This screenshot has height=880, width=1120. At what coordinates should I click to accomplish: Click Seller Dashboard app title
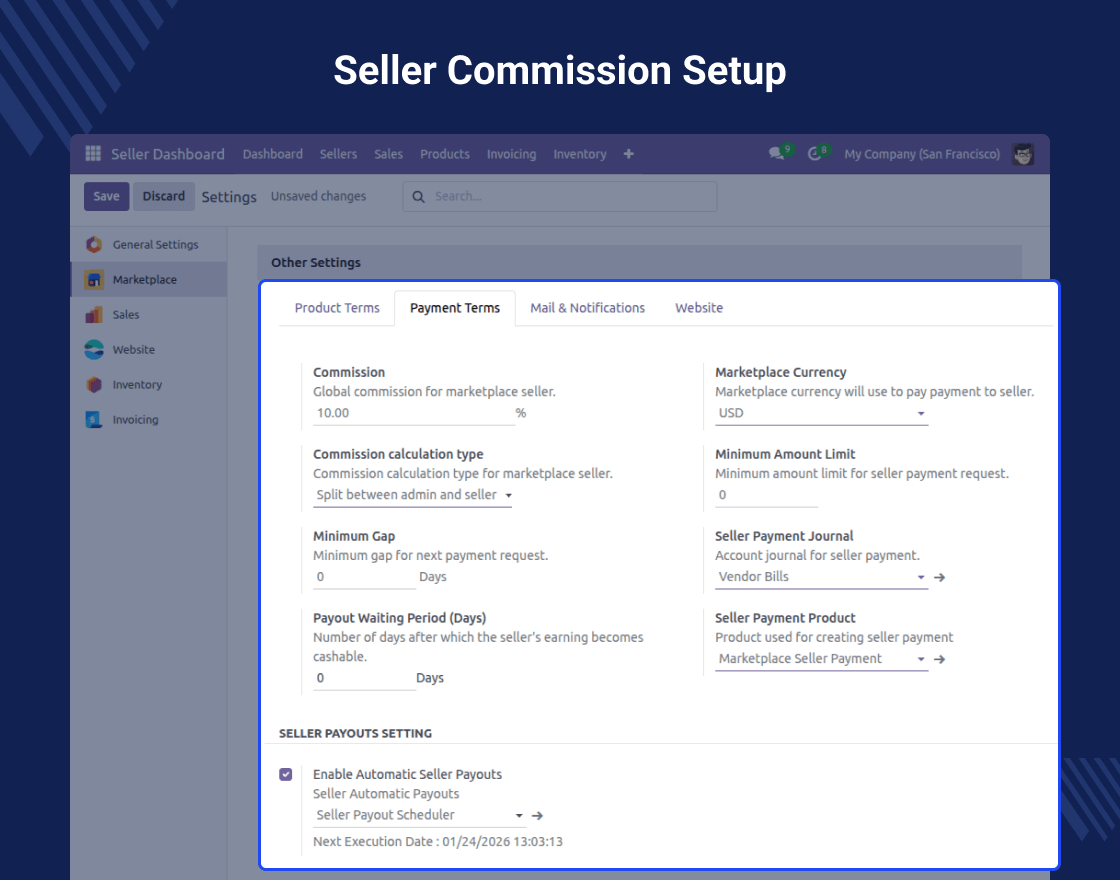[x=168, y=154]
